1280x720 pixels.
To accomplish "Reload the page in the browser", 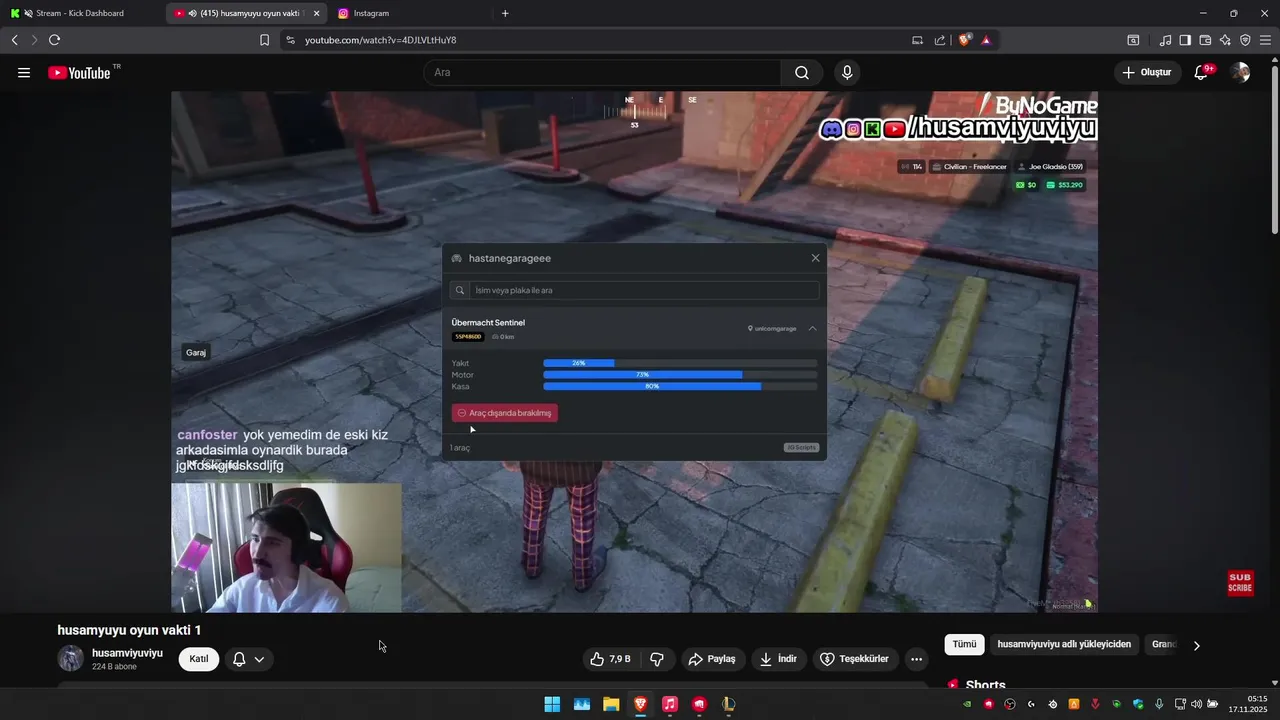I will (x=54, y=40).
